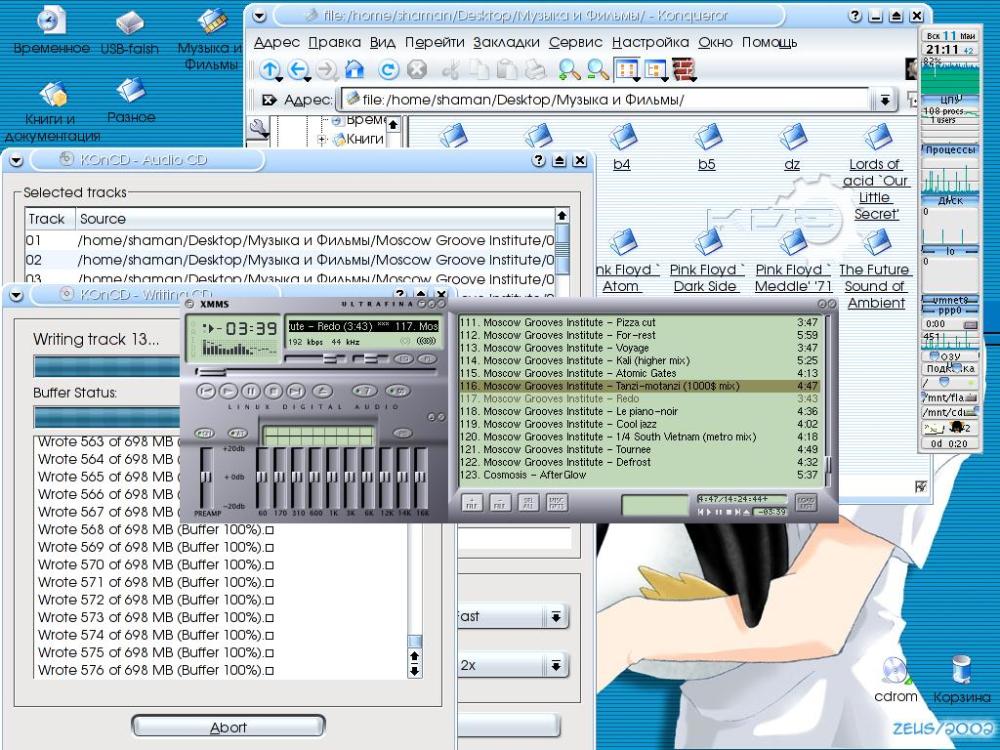Open the USB-flash desktop icon
This screenshot has width=1000, height=750.
point(129,32)
